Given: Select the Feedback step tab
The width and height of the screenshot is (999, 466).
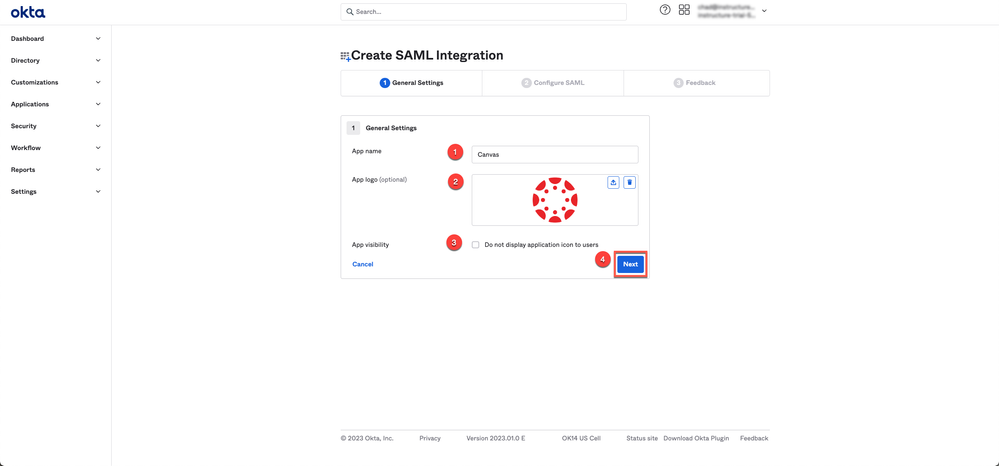Looking at the screenshot, I should 695,83.
